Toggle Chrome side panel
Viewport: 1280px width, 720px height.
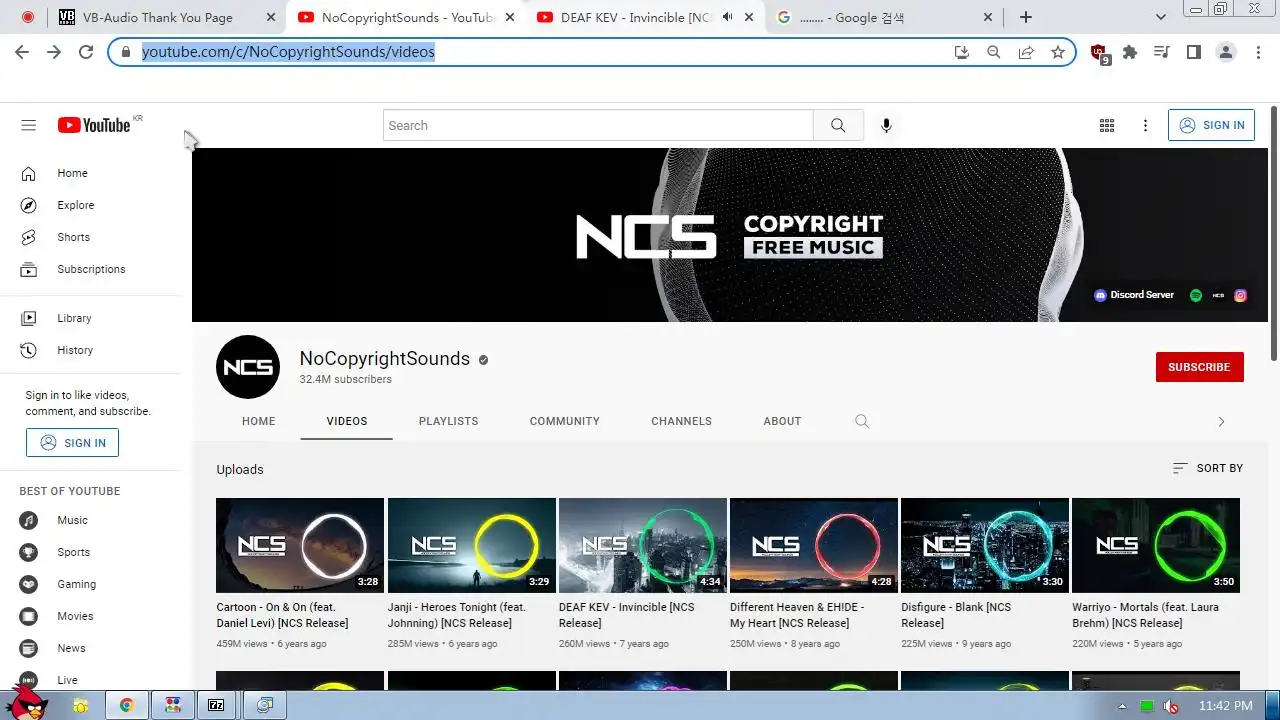point(1194,52)
